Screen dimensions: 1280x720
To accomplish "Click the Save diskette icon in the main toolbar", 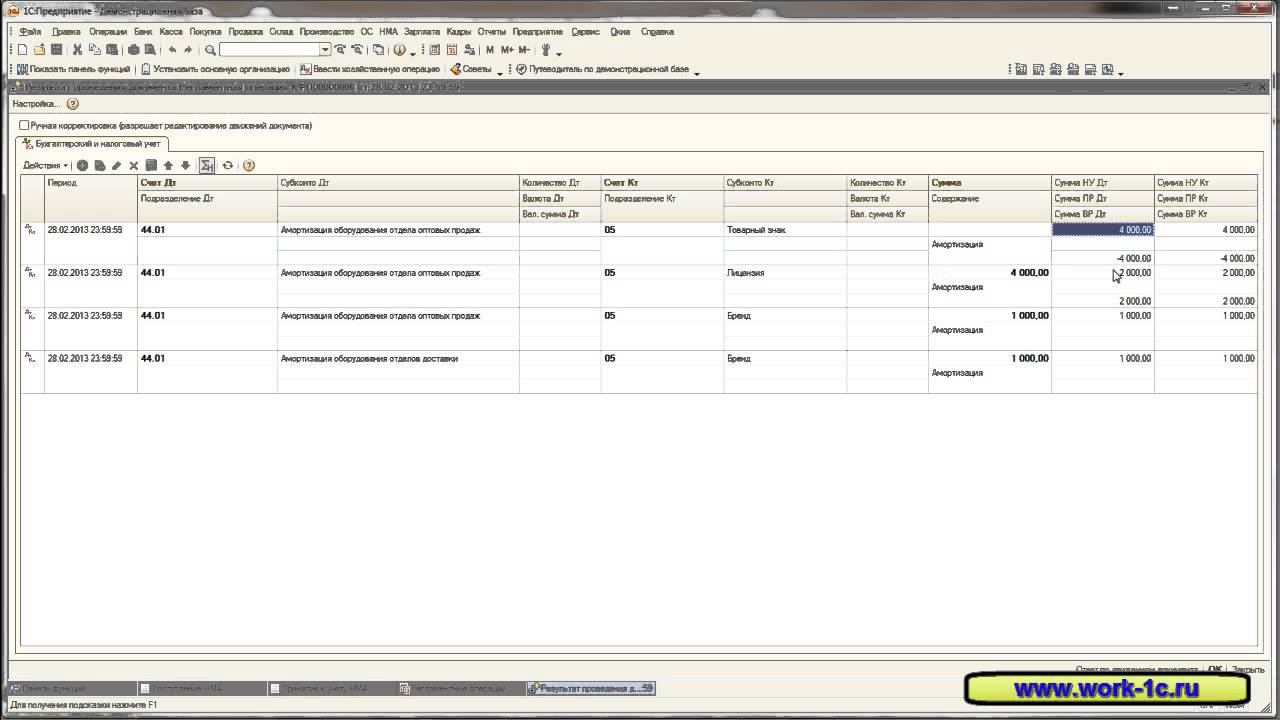I will click(56, 50).
